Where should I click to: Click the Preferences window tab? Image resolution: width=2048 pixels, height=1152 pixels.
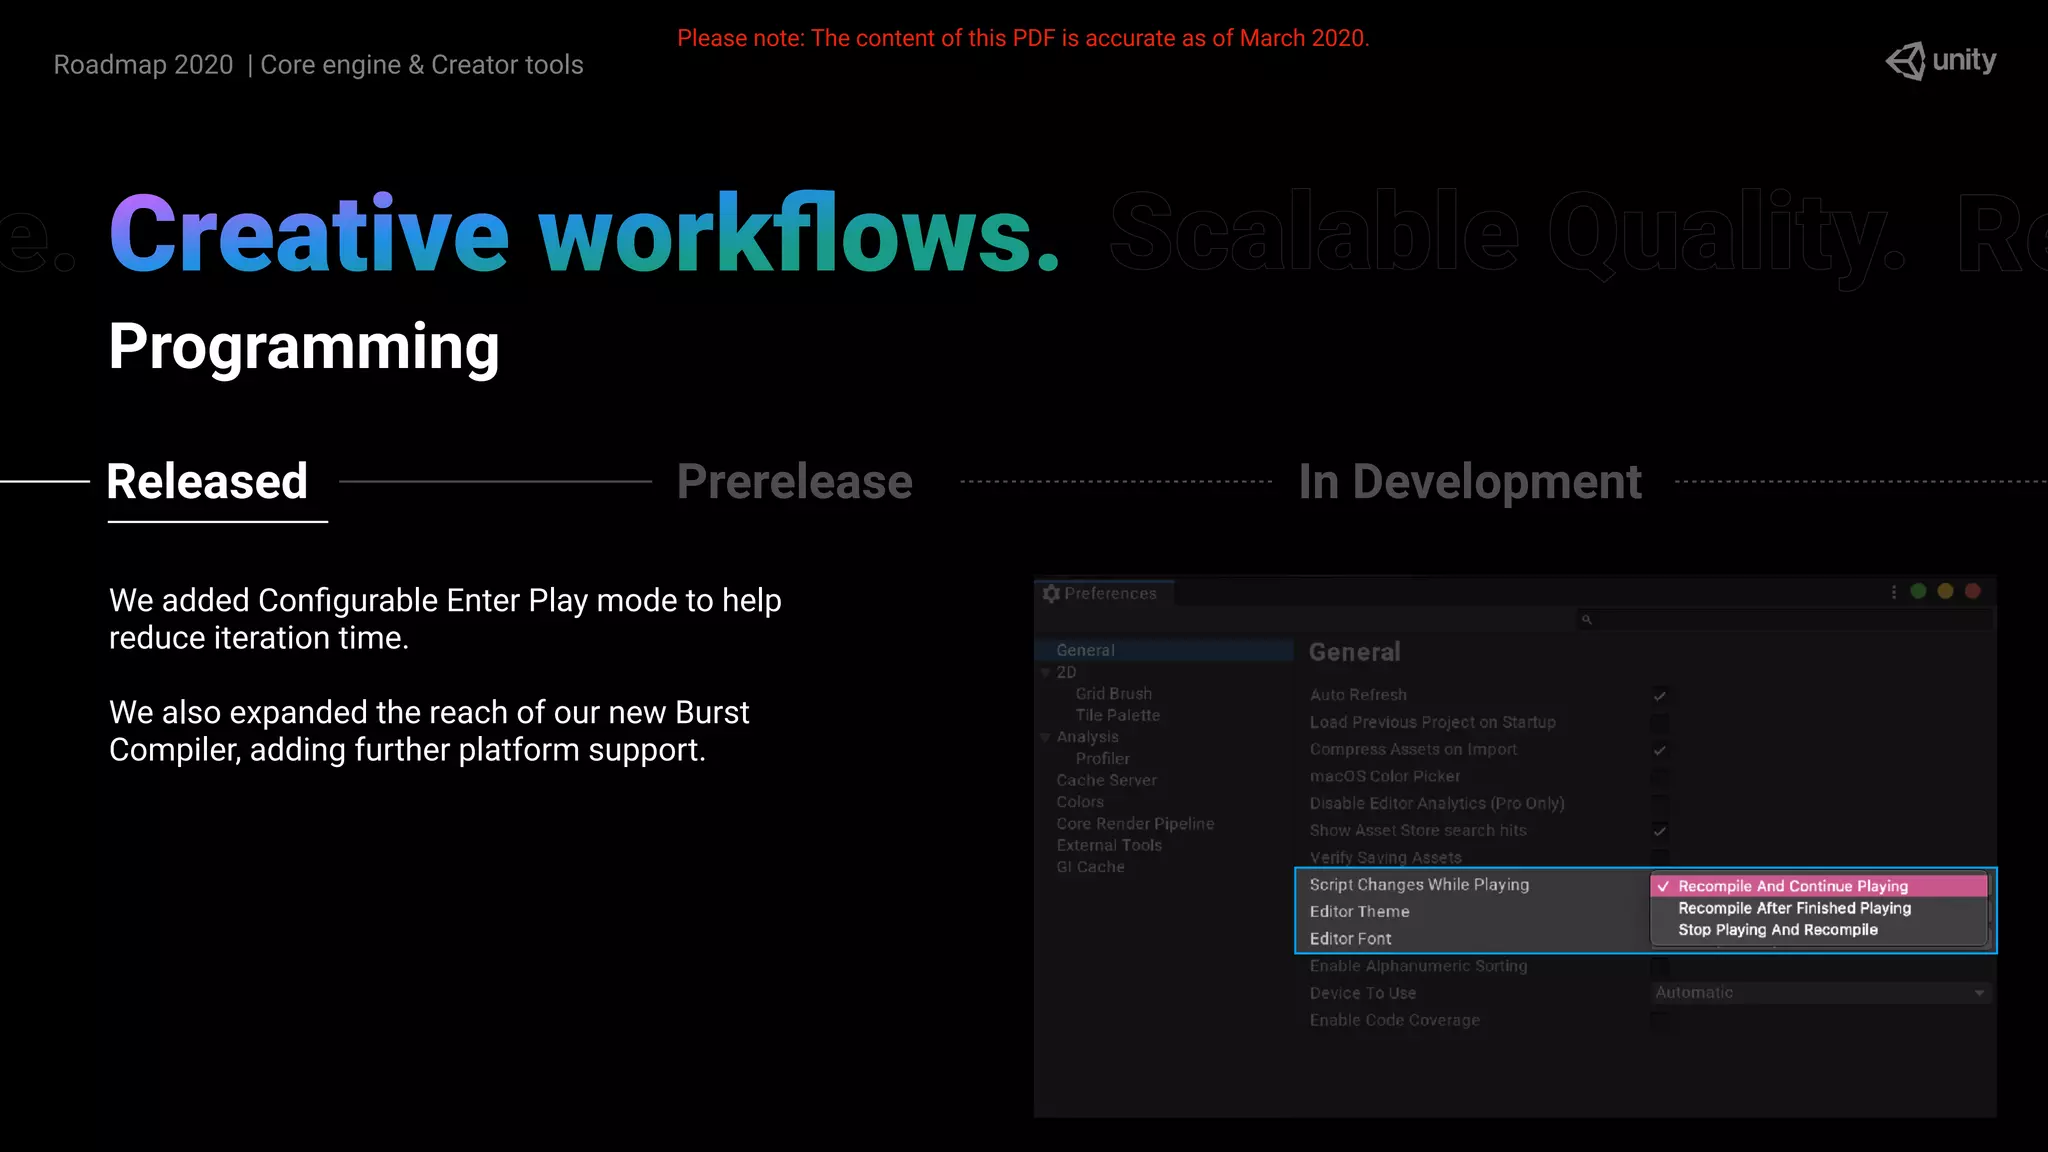1104,594
